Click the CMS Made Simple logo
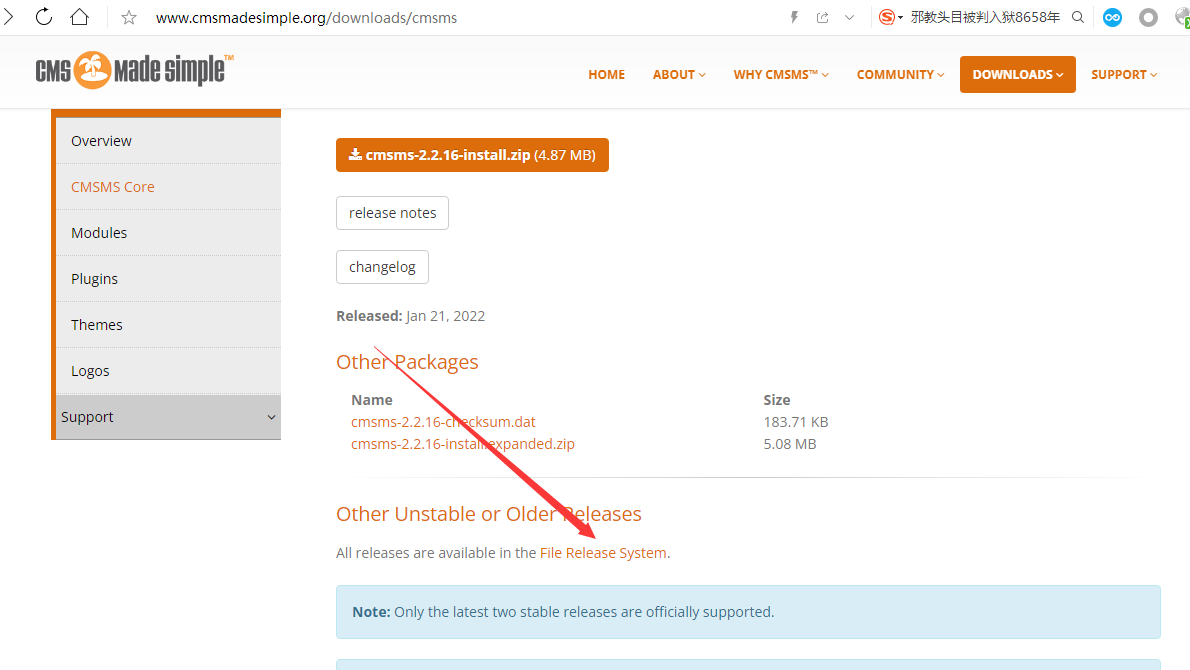Image resolution: width=1190 pixels, height=670 pixels. click(x=134, y=71)
